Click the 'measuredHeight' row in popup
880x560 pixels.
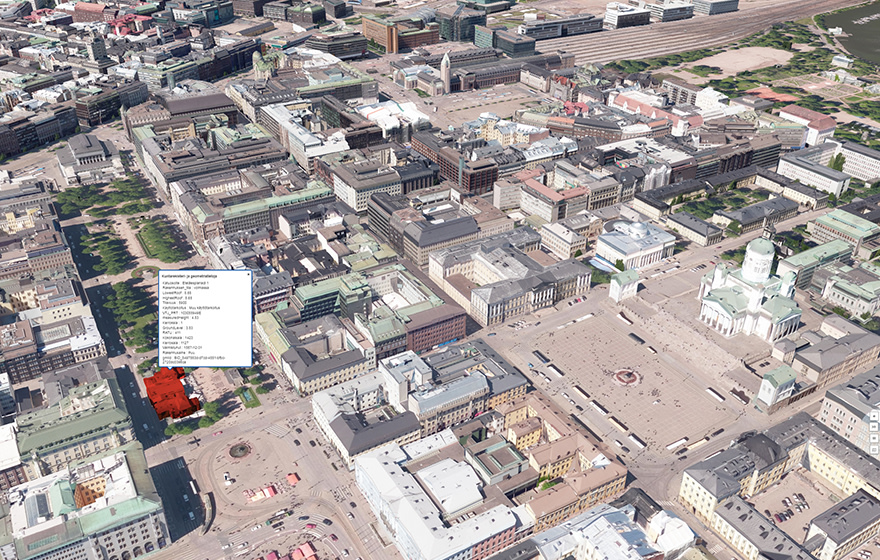(181, 318)
